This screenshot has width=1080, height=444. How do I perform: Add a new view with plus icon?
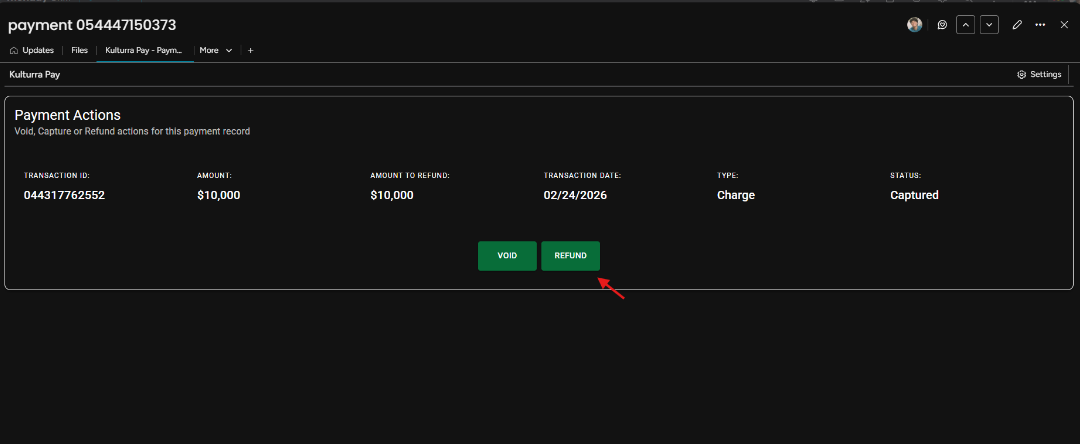pyautogui.click(x=251, y=50)
